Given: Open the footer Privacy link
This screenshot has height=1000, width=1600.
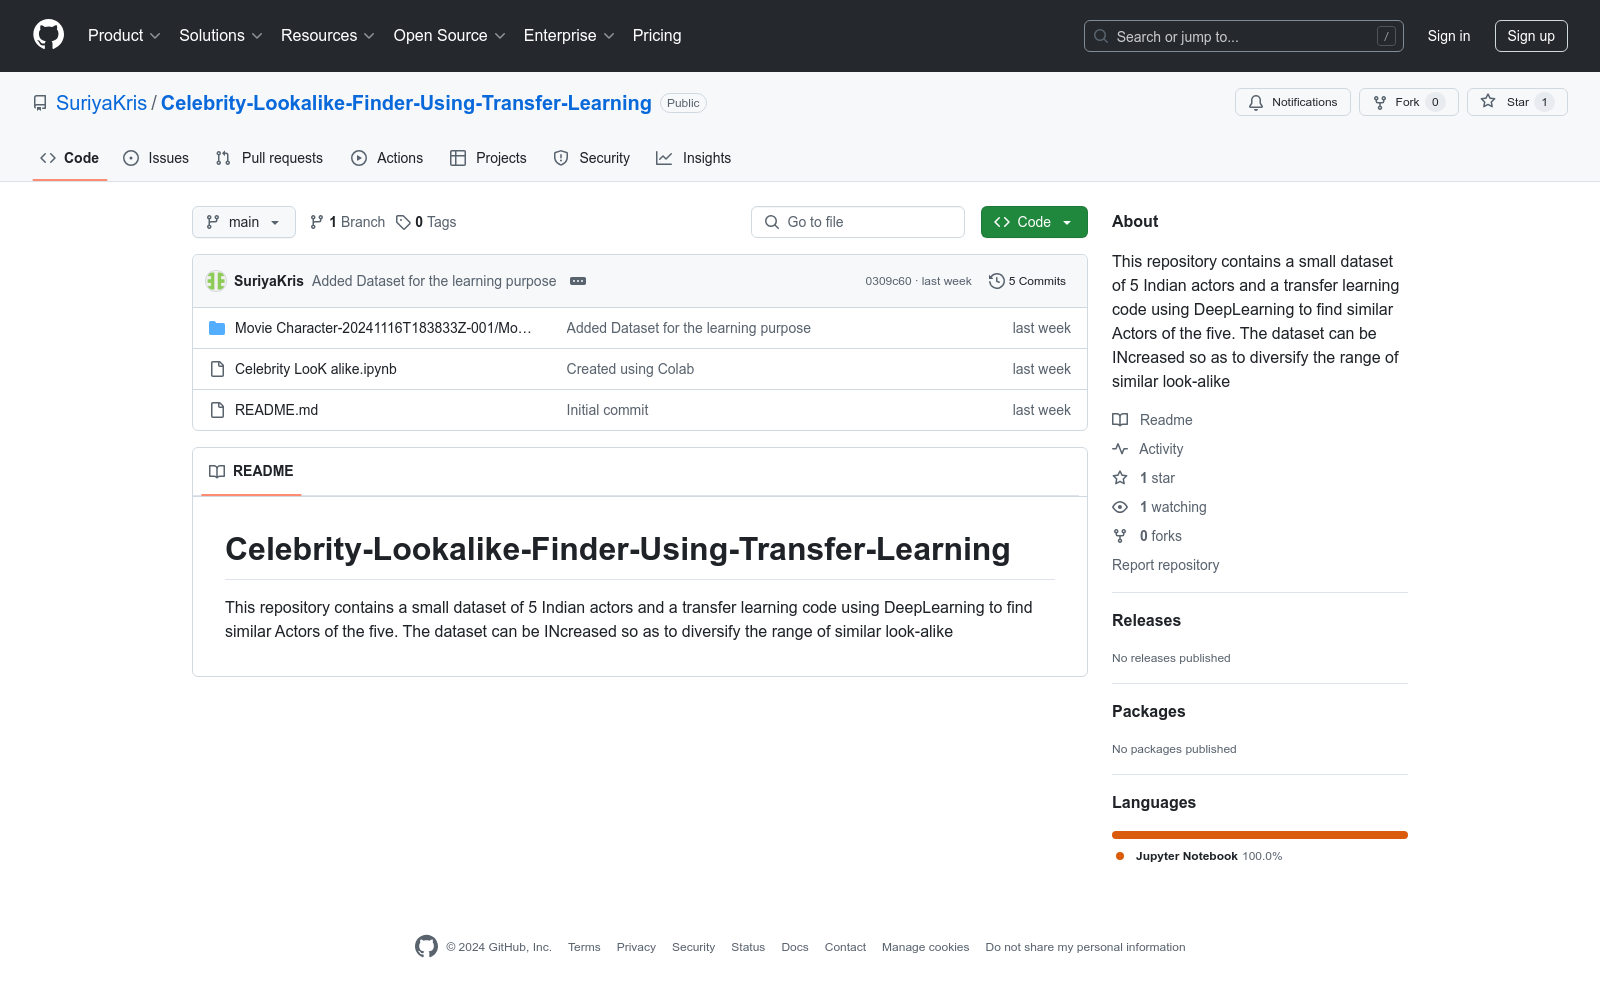Looking at the screenshot, I should 636,947.
